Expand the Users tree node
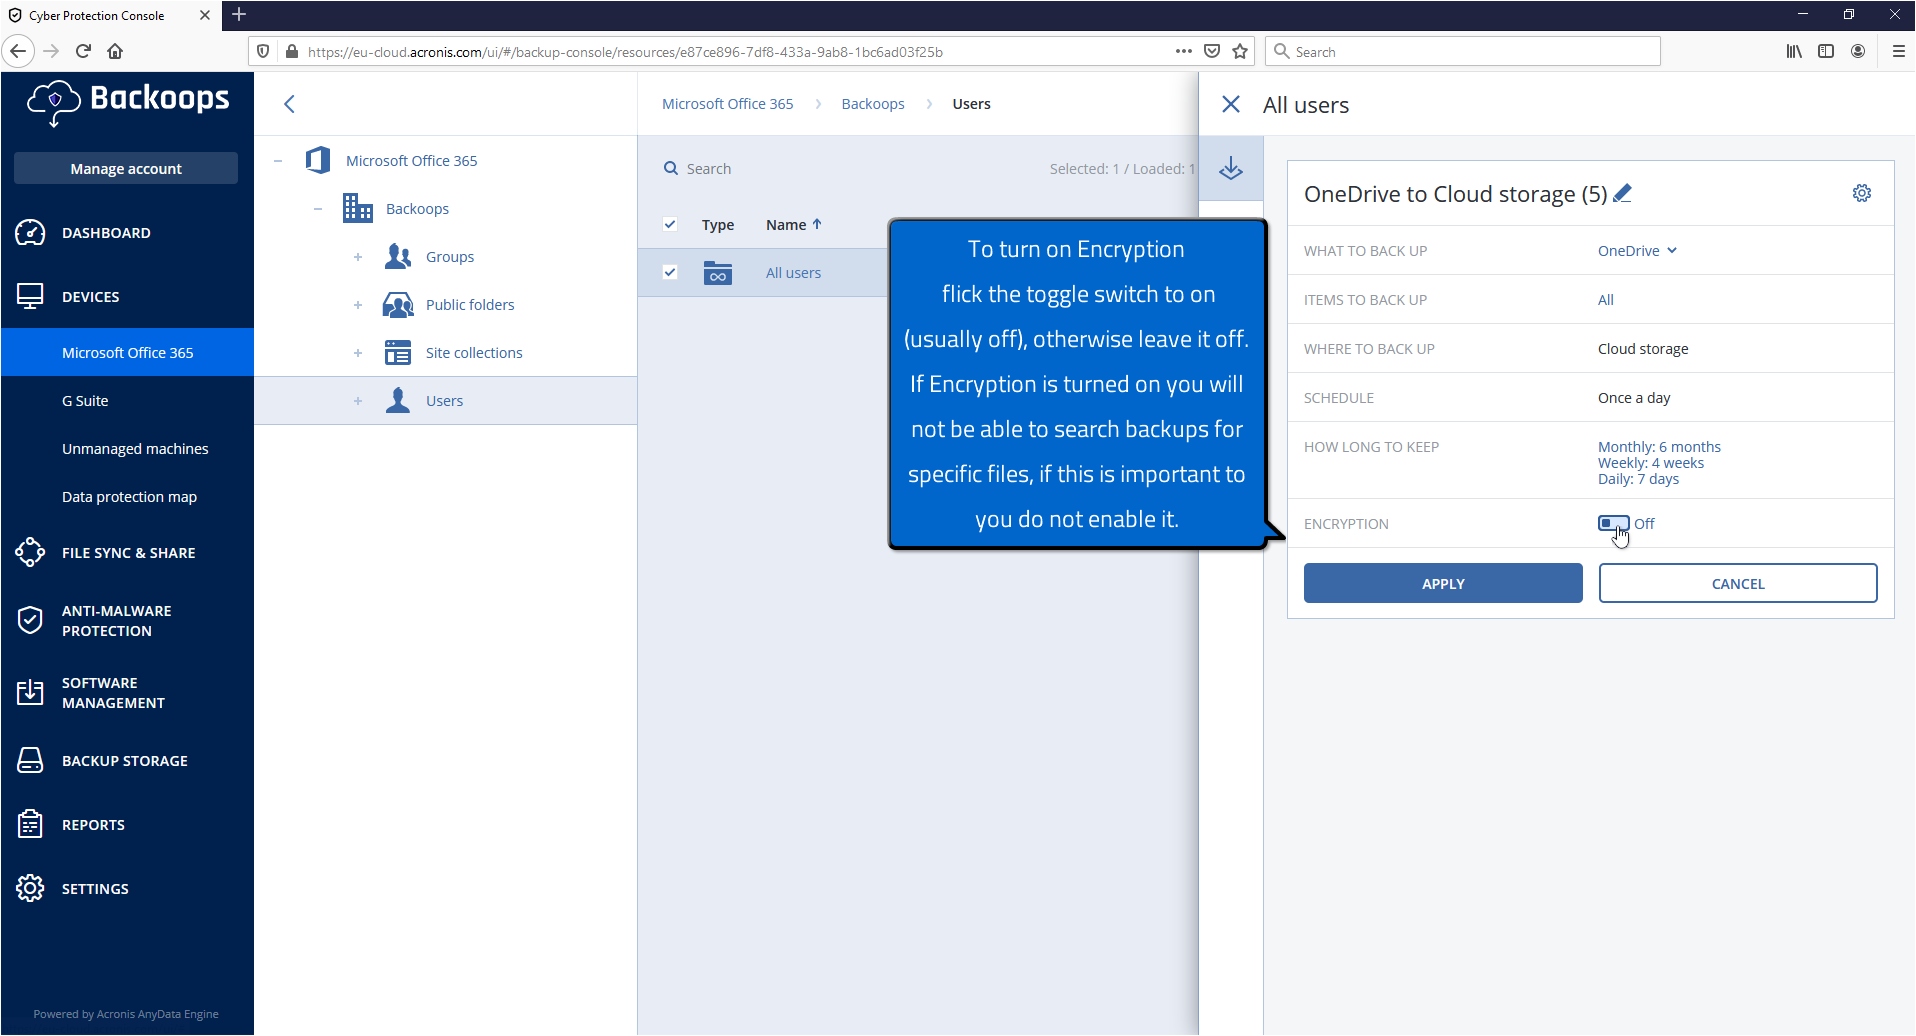Viewport: 1916px width, 1036px height. point(358,401)
